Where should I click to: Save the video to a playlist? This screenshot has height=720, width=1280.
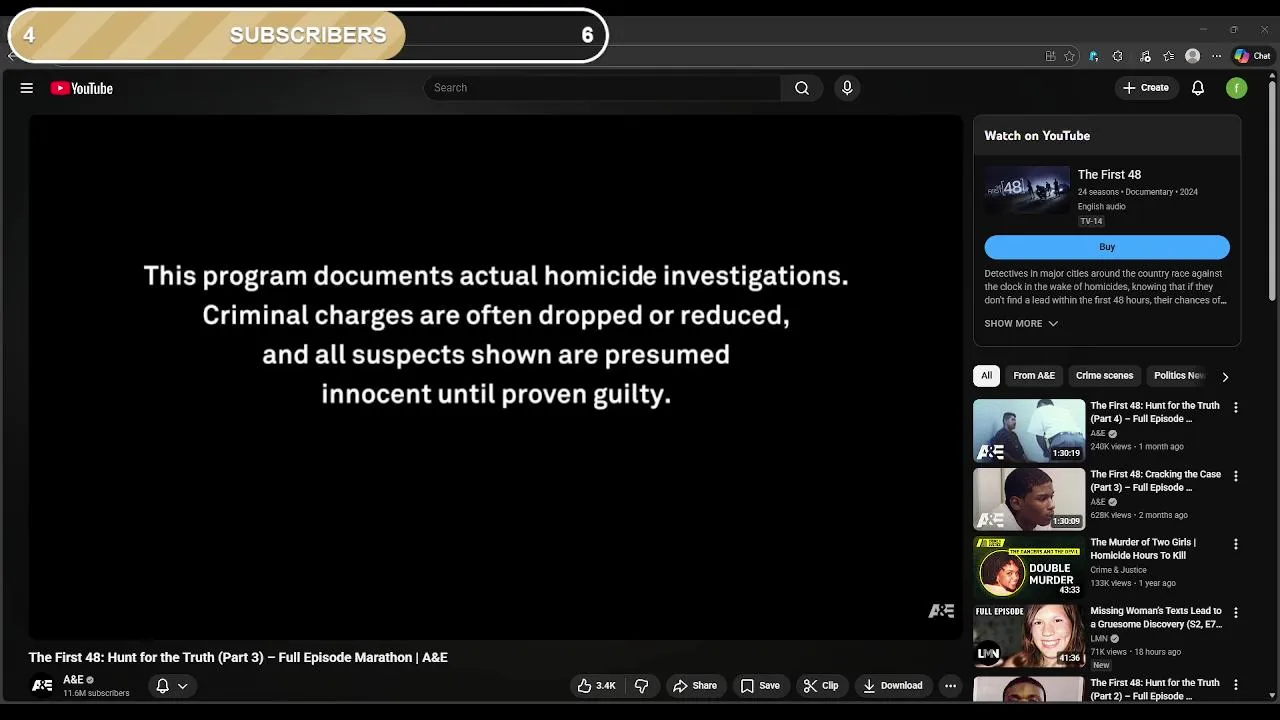coord(760,686)
